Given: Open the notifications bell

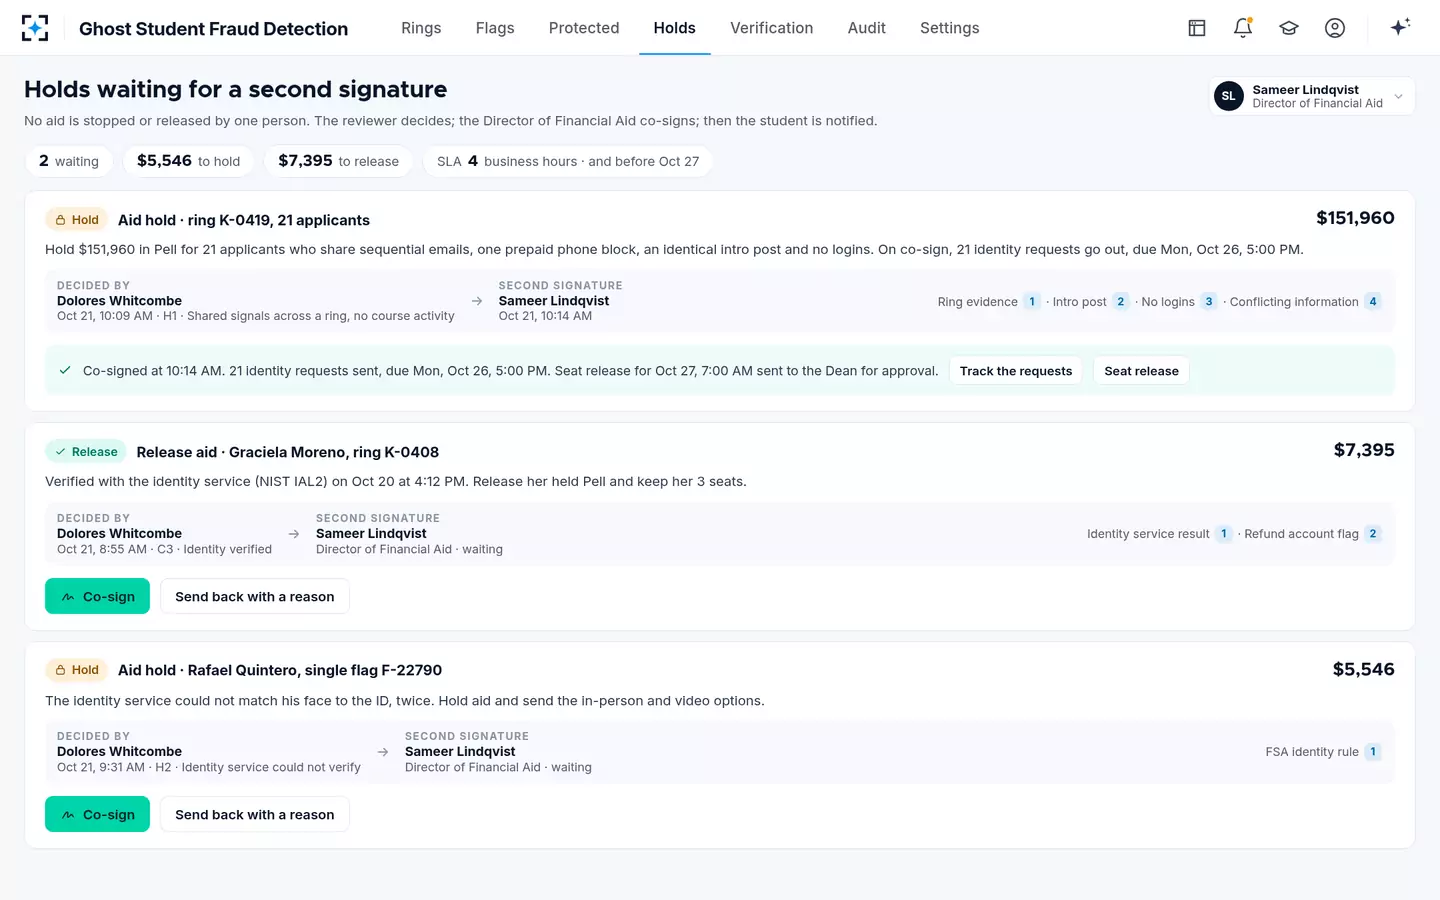Looking at the screenshot, I should click(x=1243, y=28).
